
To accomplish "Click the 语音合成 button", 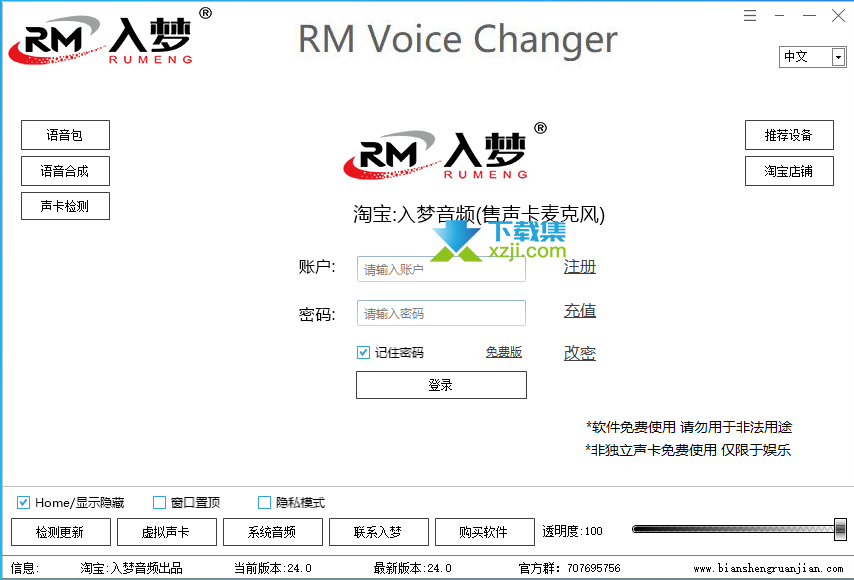I will (x=65, y=171).
